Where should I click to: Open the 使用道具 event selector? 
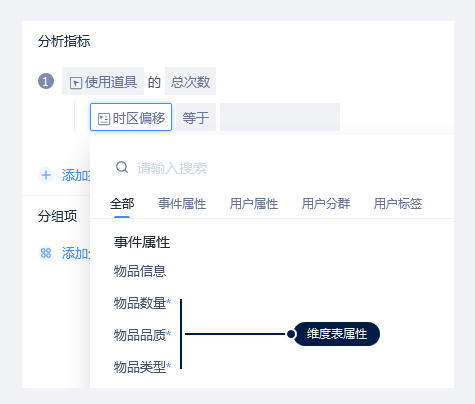[x=103, y=81]
